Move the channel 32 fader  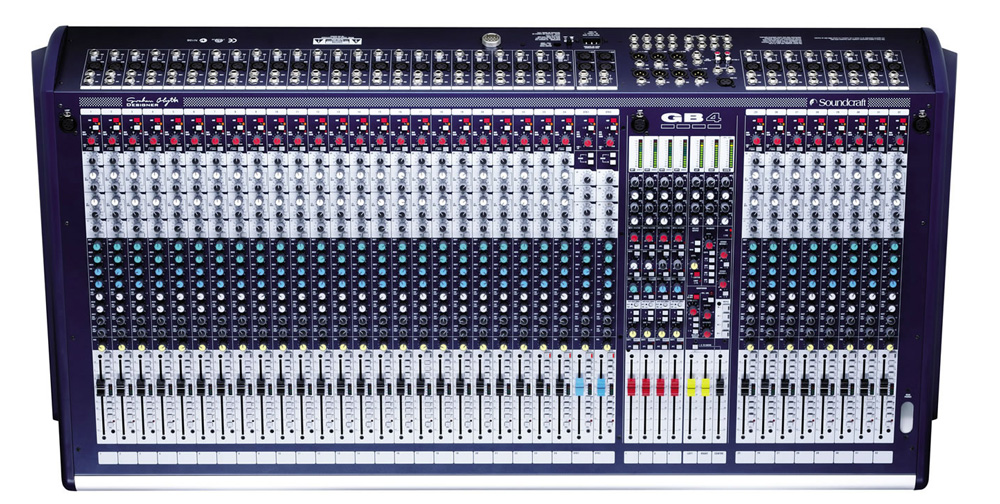pos(885,387)
